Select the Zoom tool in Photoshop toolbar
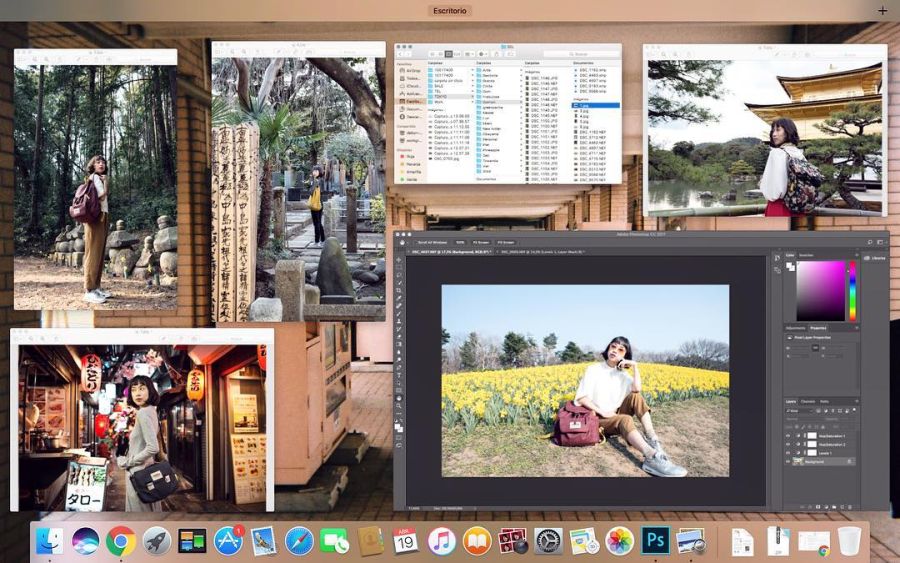The width and height of the screenshot is (900, 563). pyautogui.click(x=399, y=406)
